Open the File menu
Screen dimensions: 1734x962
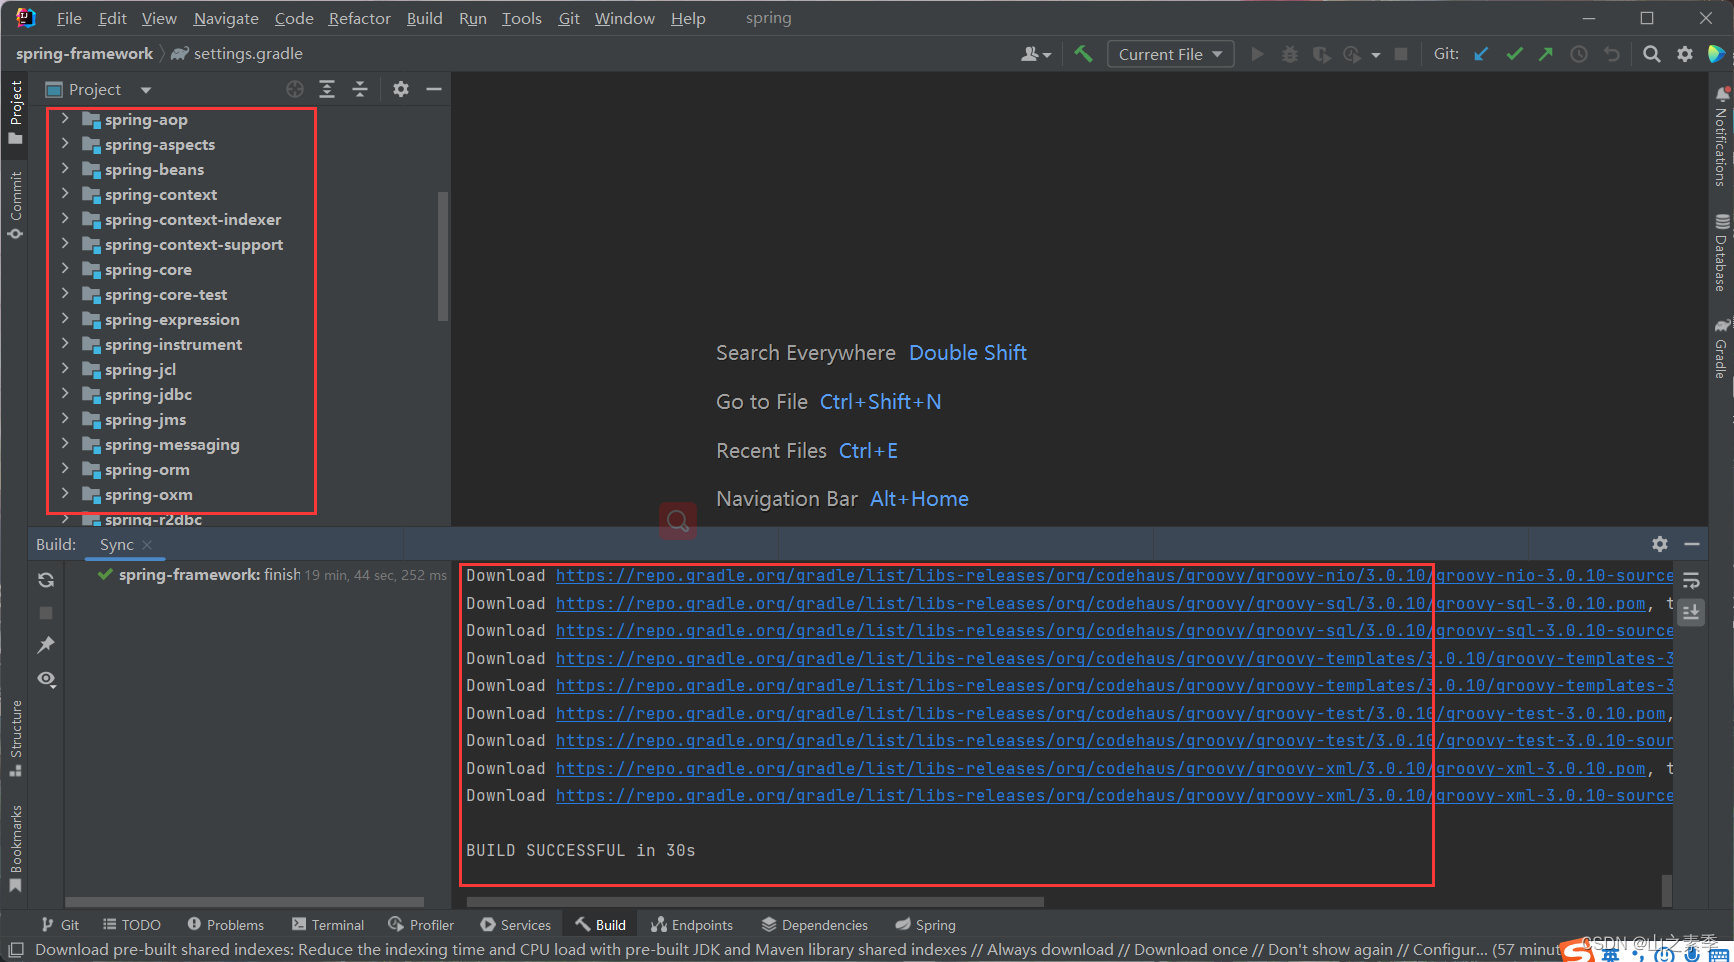(x=69, y=18)
